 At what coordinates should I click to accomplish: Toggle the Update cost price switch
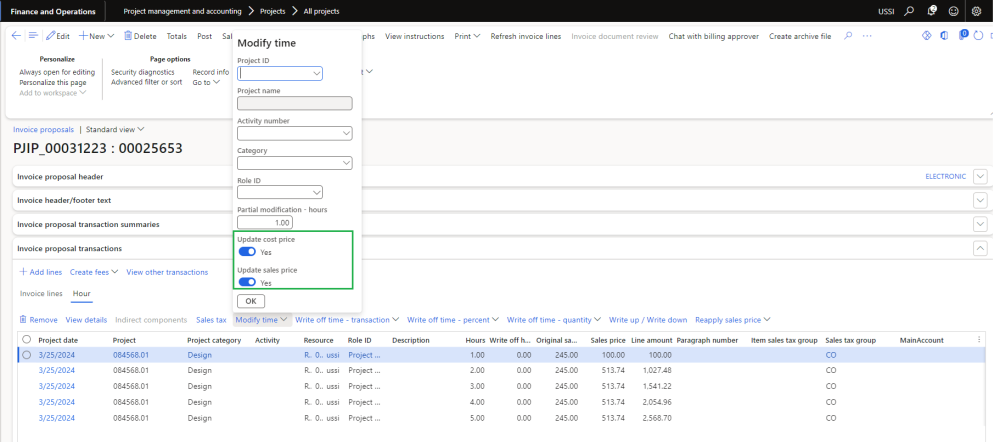(x=247, y=252)
